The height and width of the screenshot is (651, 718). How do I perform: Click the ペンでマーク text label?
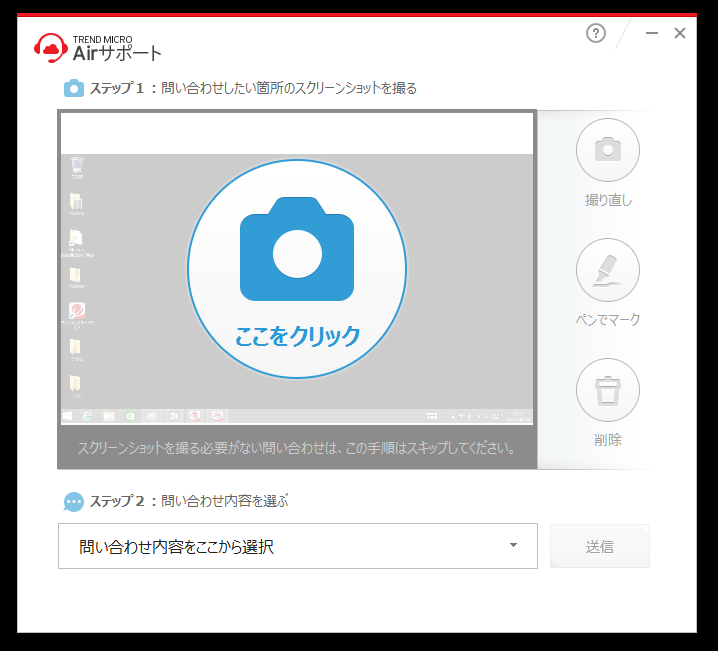tap(608, 320)
